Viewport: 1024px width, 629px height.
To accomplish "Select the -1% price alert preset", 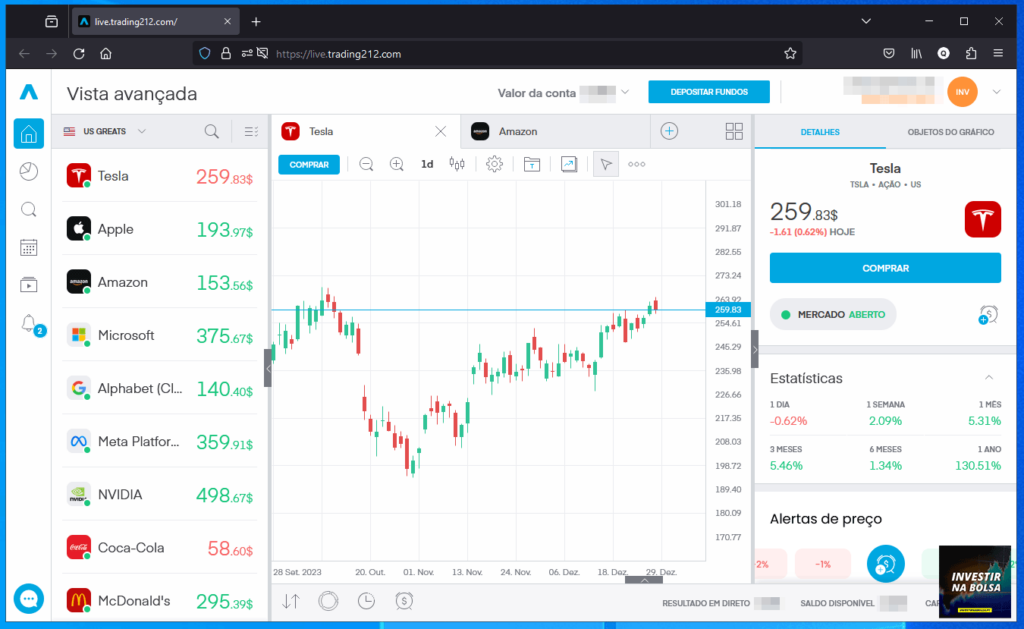I will (x=823, y=564).
